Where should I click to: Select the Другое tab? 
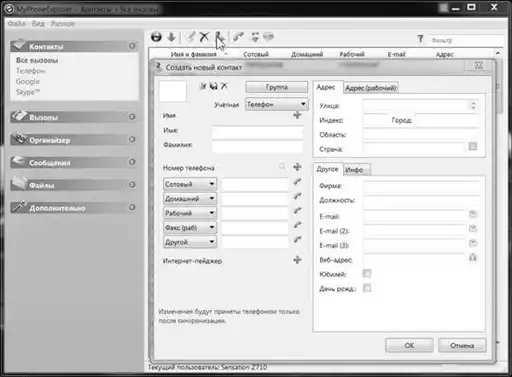tap(327, 169)
